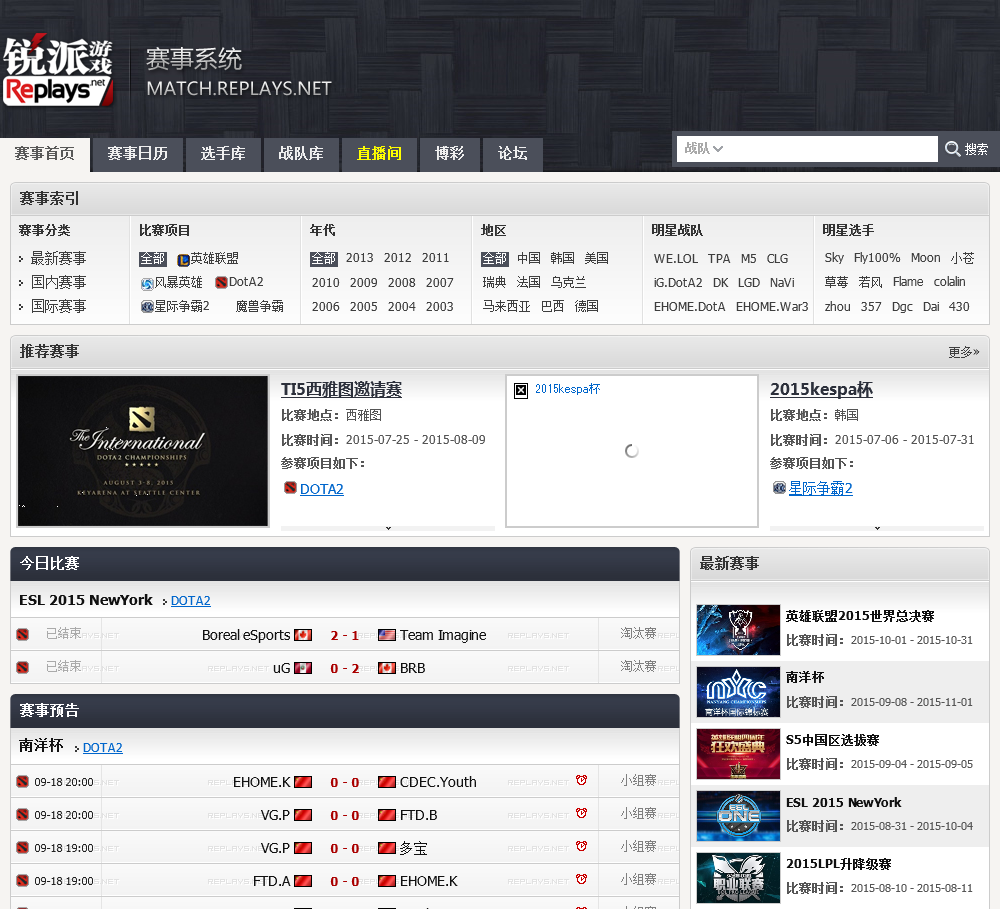This screenshot has width=1000, height=909.
Task: Open the S5中国区选拔赛 thumbnail
Action: coord(738,754)
